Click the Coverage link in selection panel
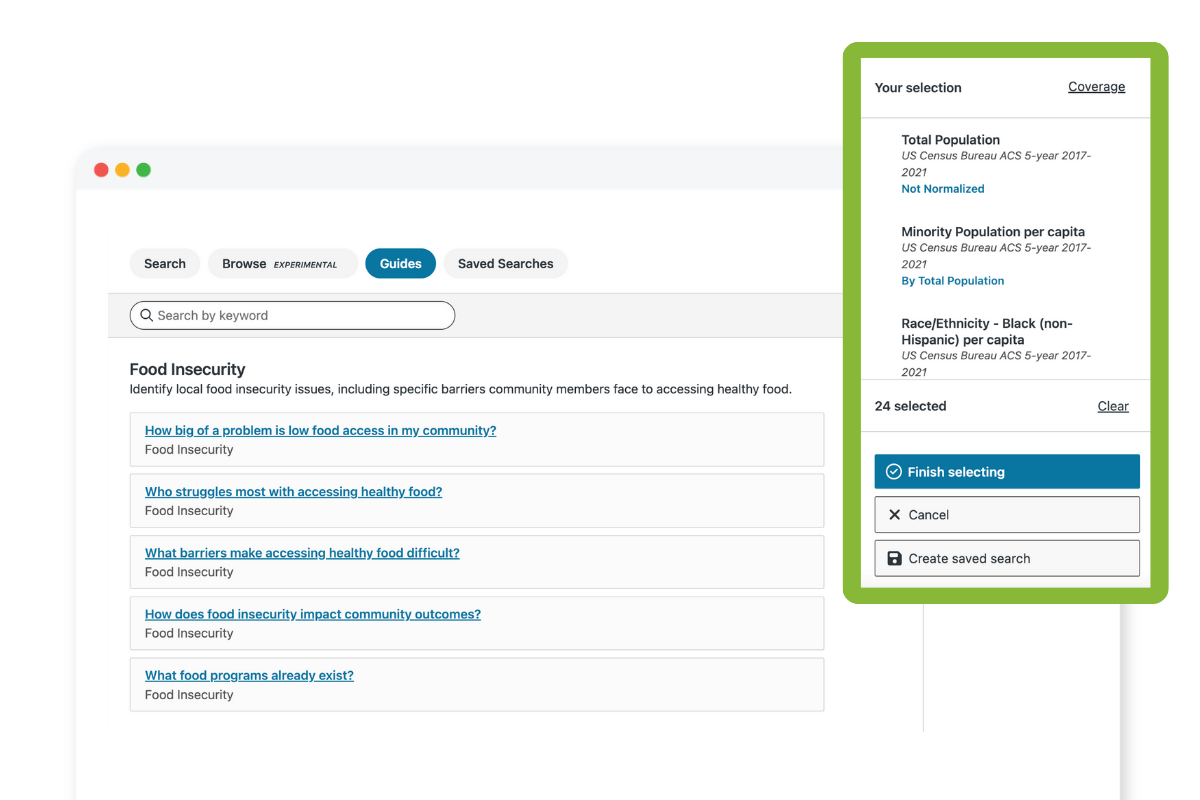 point(1096,87)
